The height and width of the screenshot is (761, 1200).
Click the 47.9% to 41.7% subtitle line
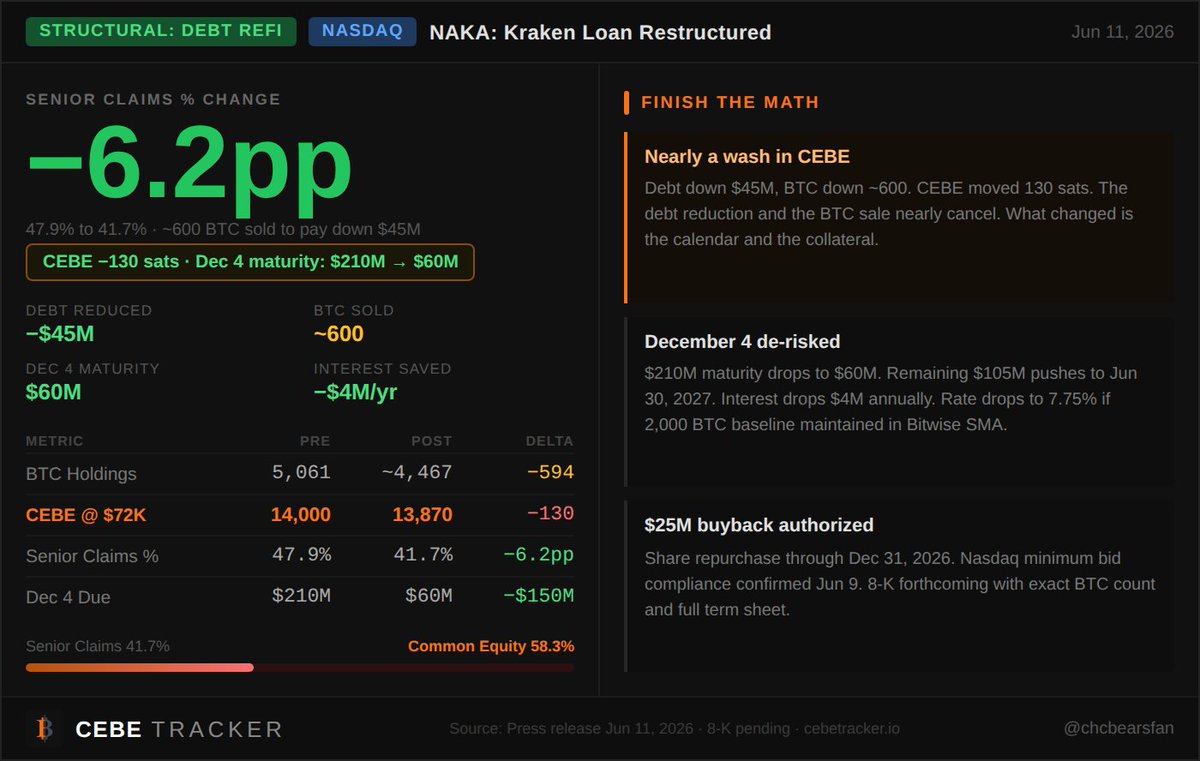pyautogui.click(x=223, y=229)
